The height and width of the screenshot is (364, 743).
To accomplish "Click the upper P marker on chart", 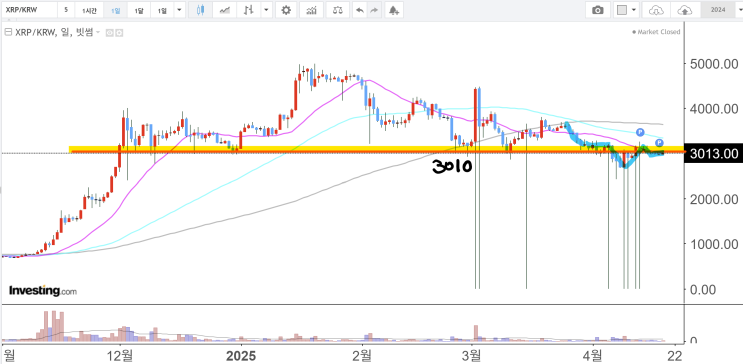I will pos(640,132).
